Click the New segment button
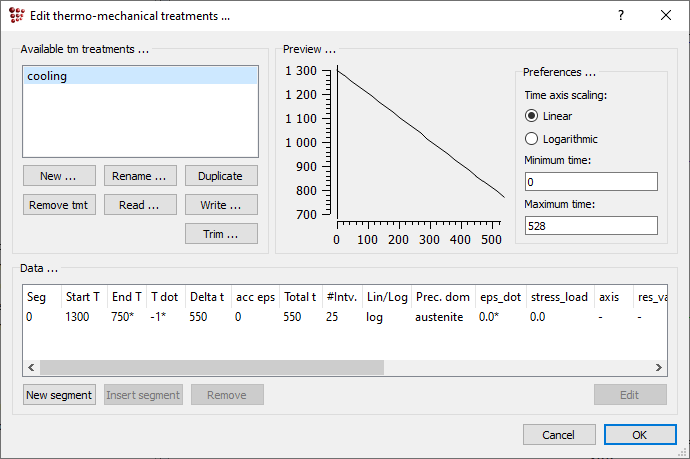 [59, 395]
